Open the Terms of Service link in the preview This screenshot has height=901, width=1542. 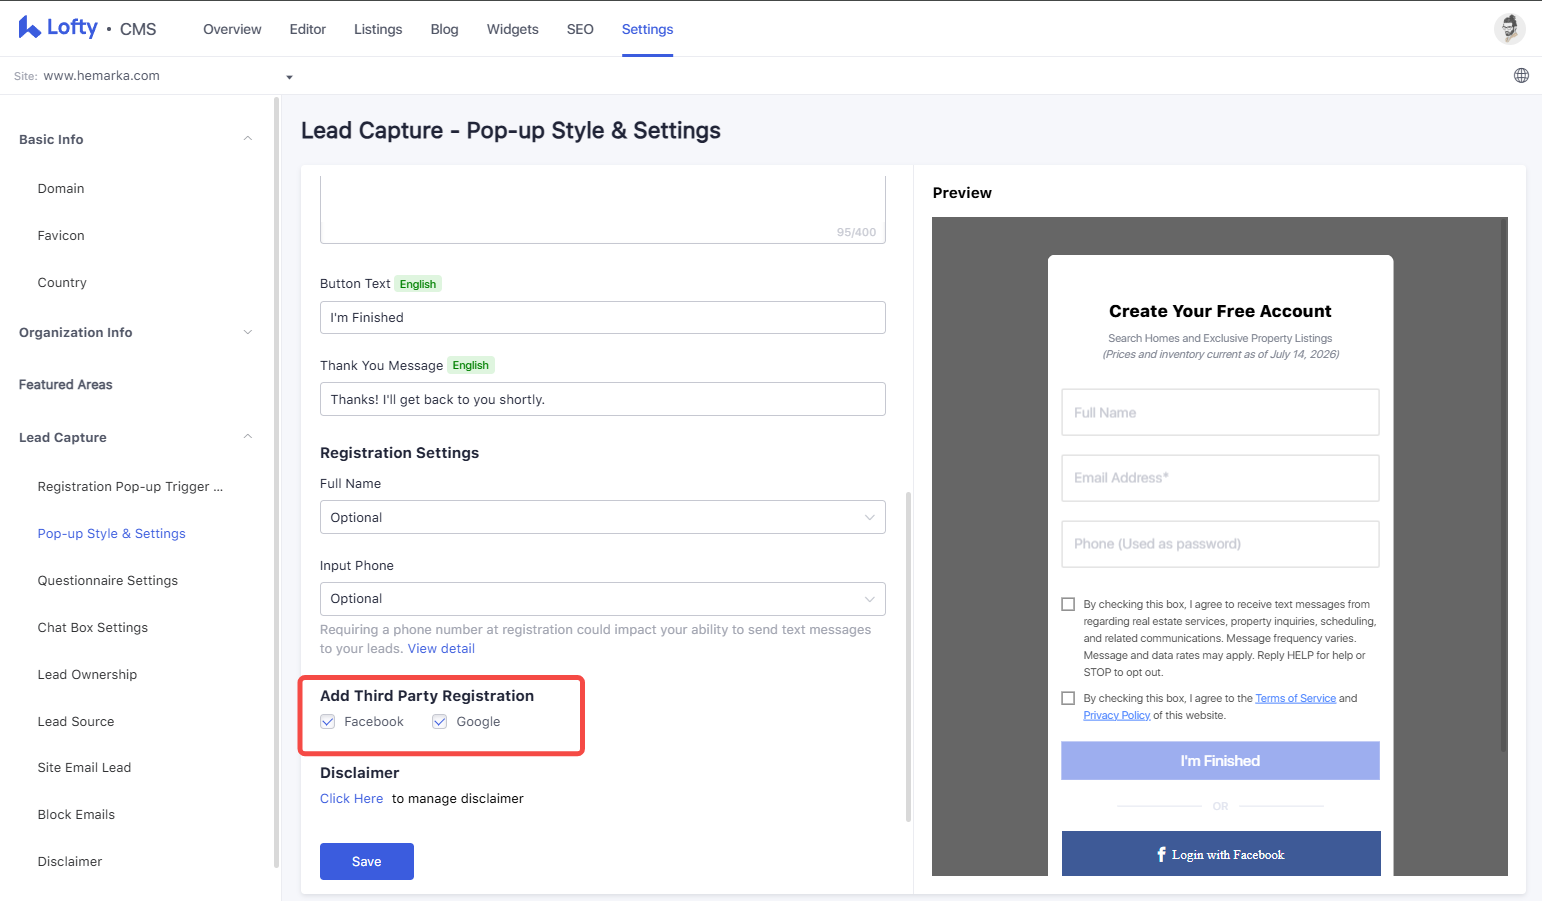pos(1296,698)
